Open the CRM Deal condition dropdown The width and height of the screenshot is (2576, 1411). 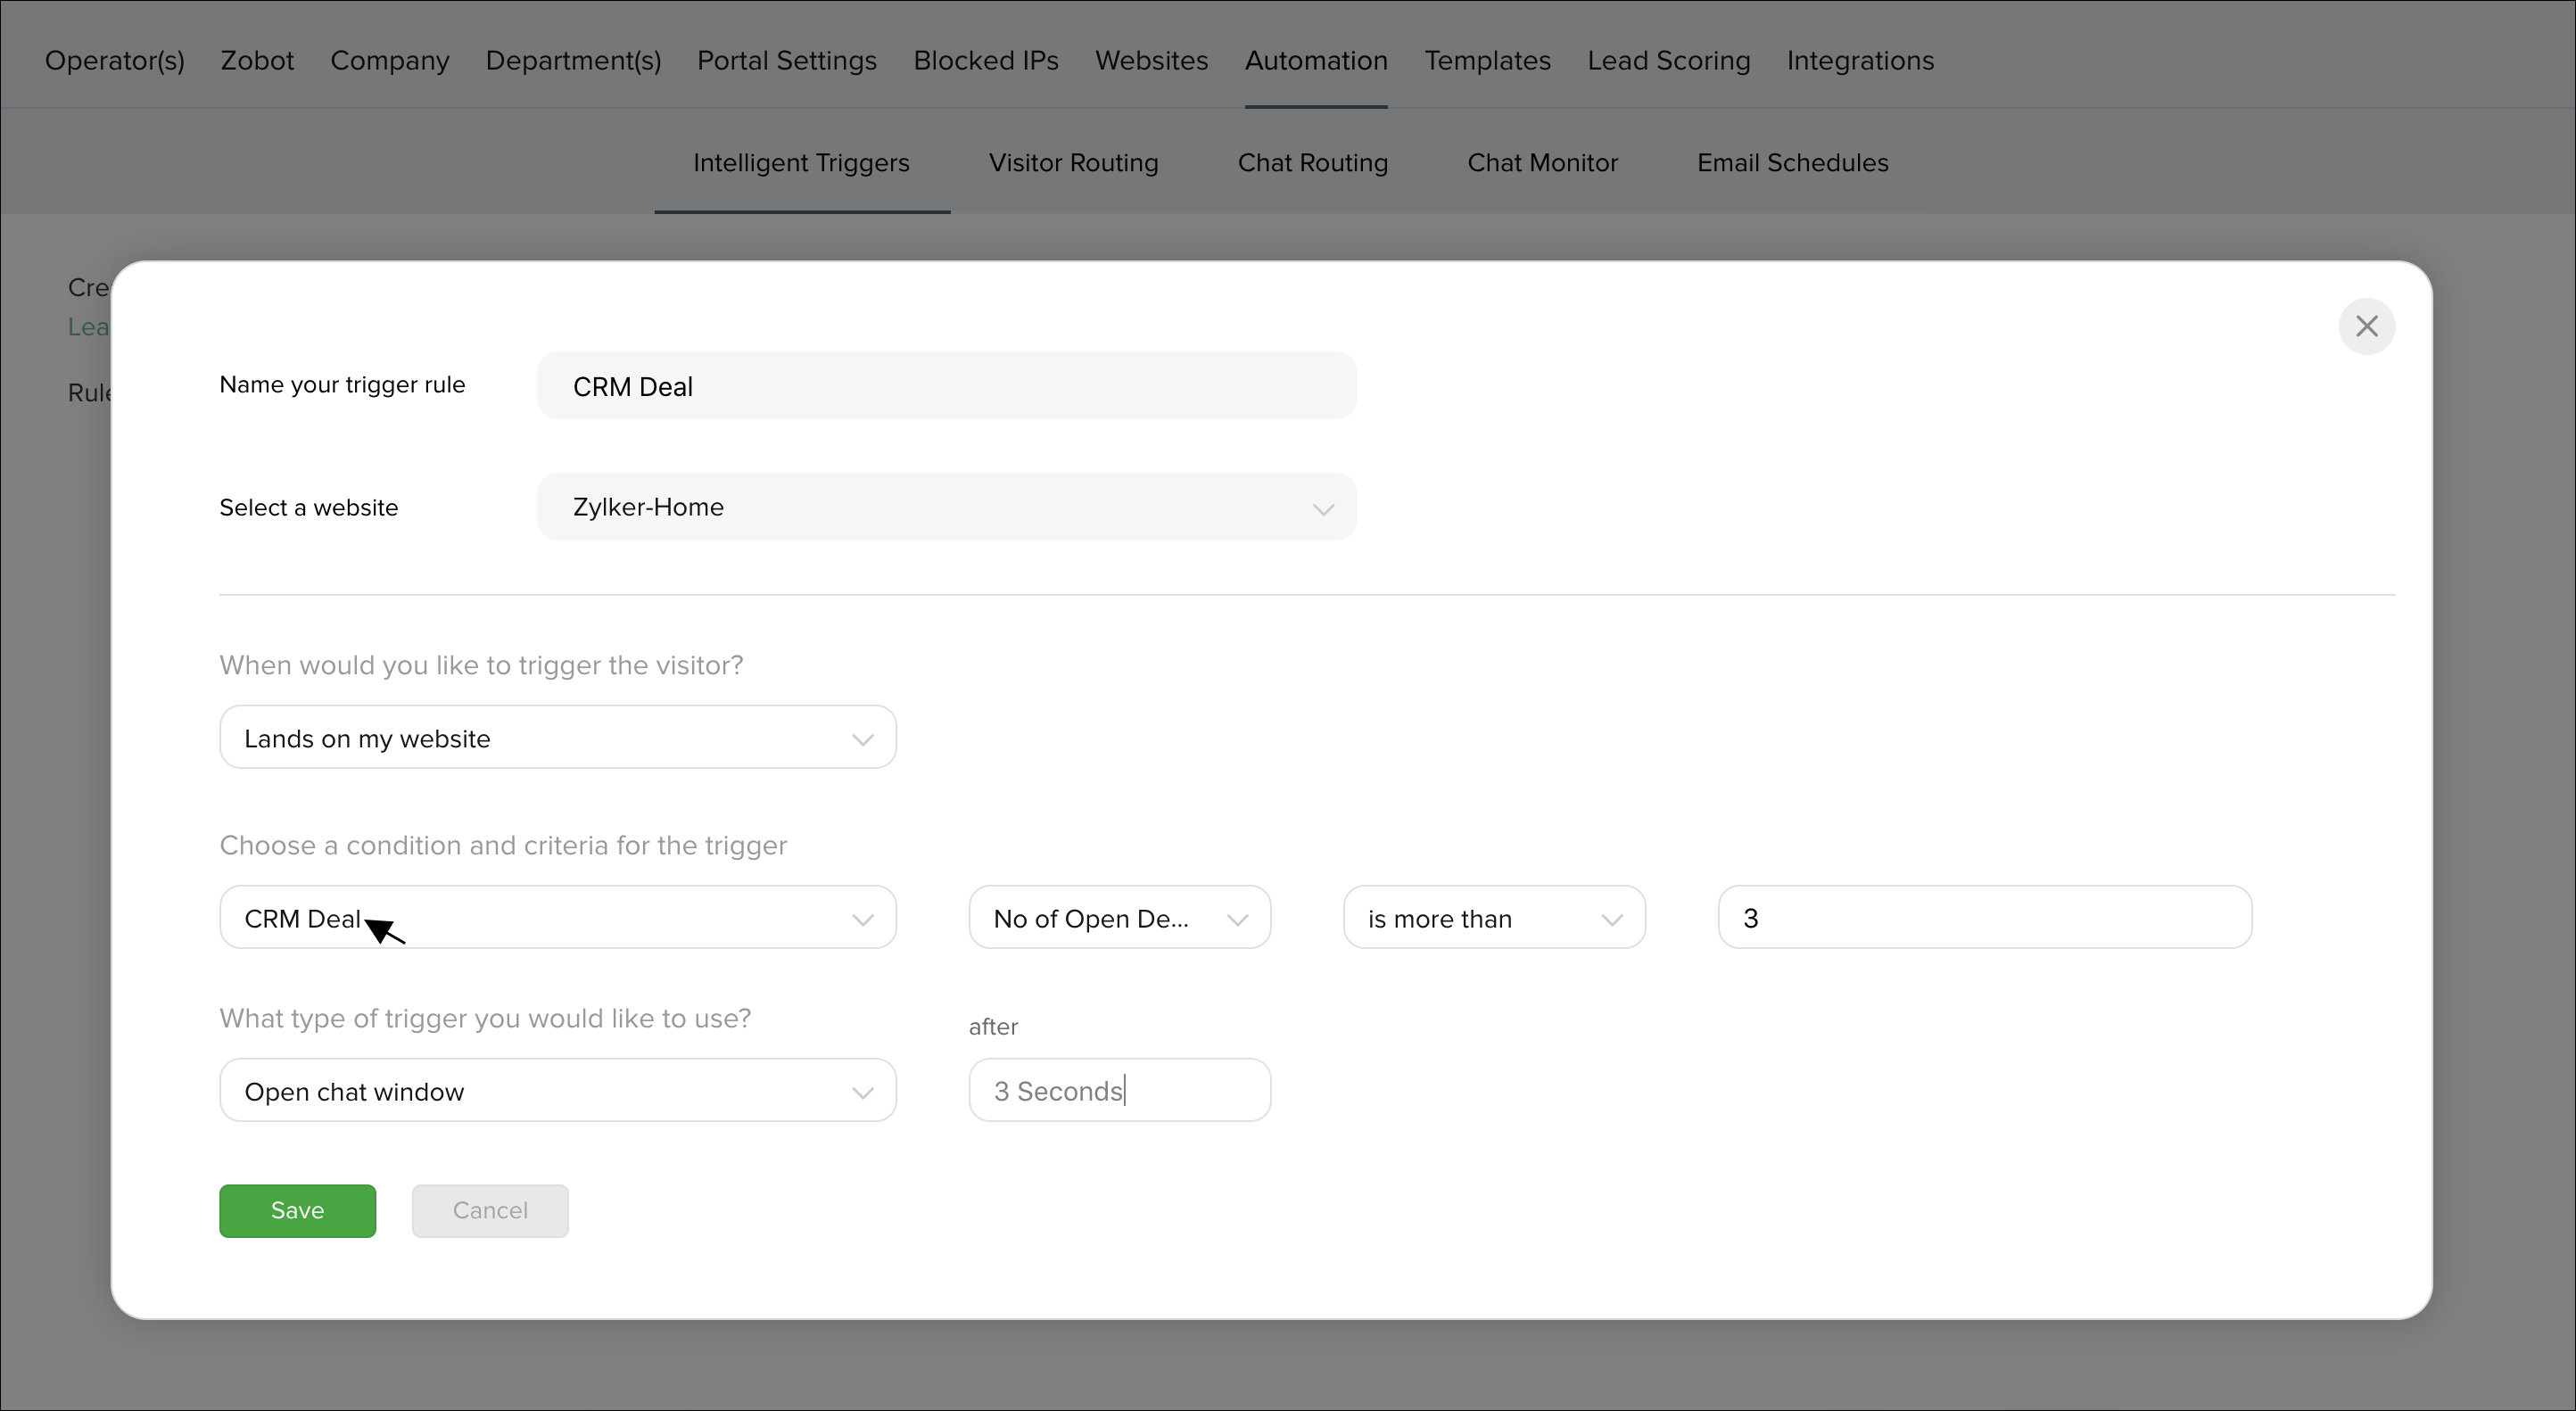pyautogui.click(x=558, y=918)
